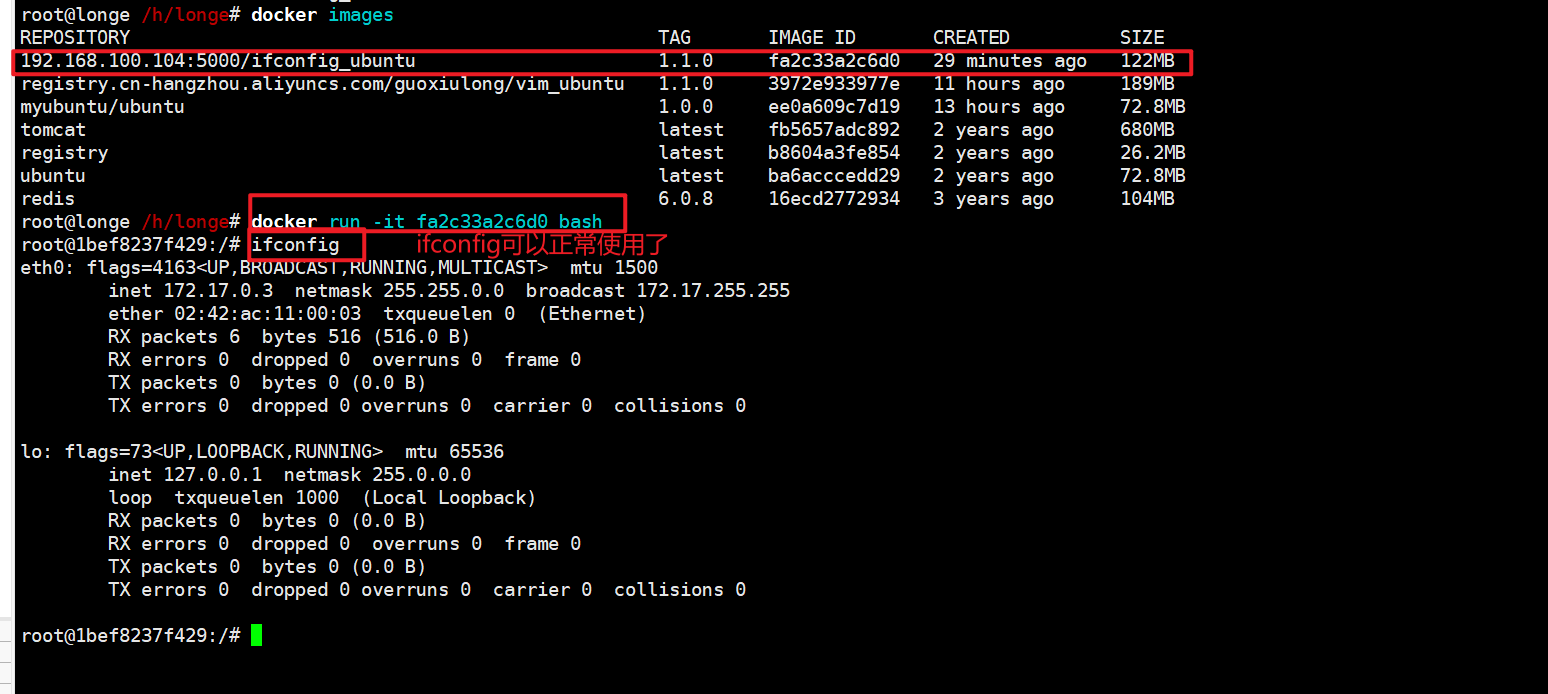
Task: Select the registry.cn-hangzhou.aliyuncs.com vim_ubuntu repository
Action: click(x=322, y=84)
